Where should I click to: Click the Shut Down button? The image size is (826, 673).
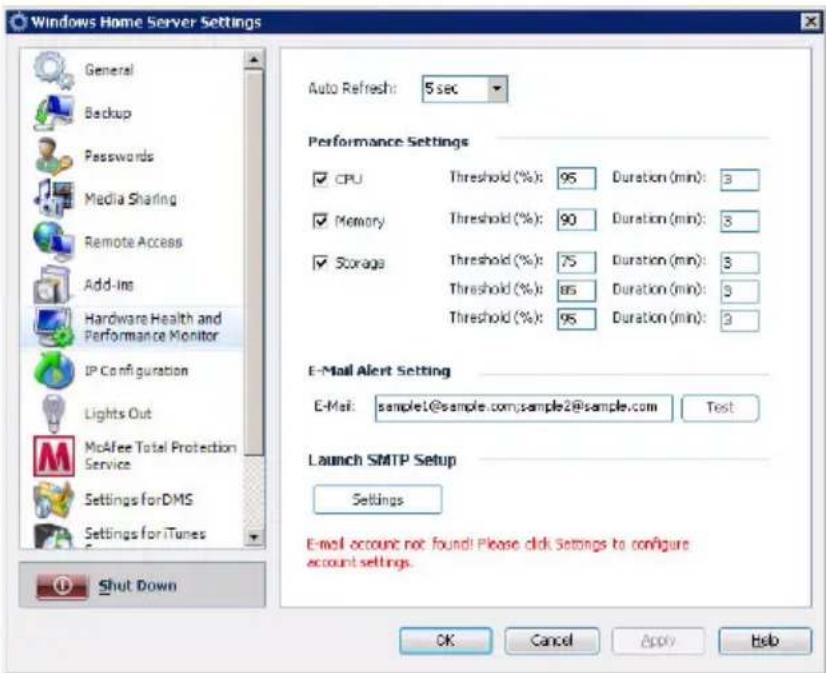pos(142,585)
